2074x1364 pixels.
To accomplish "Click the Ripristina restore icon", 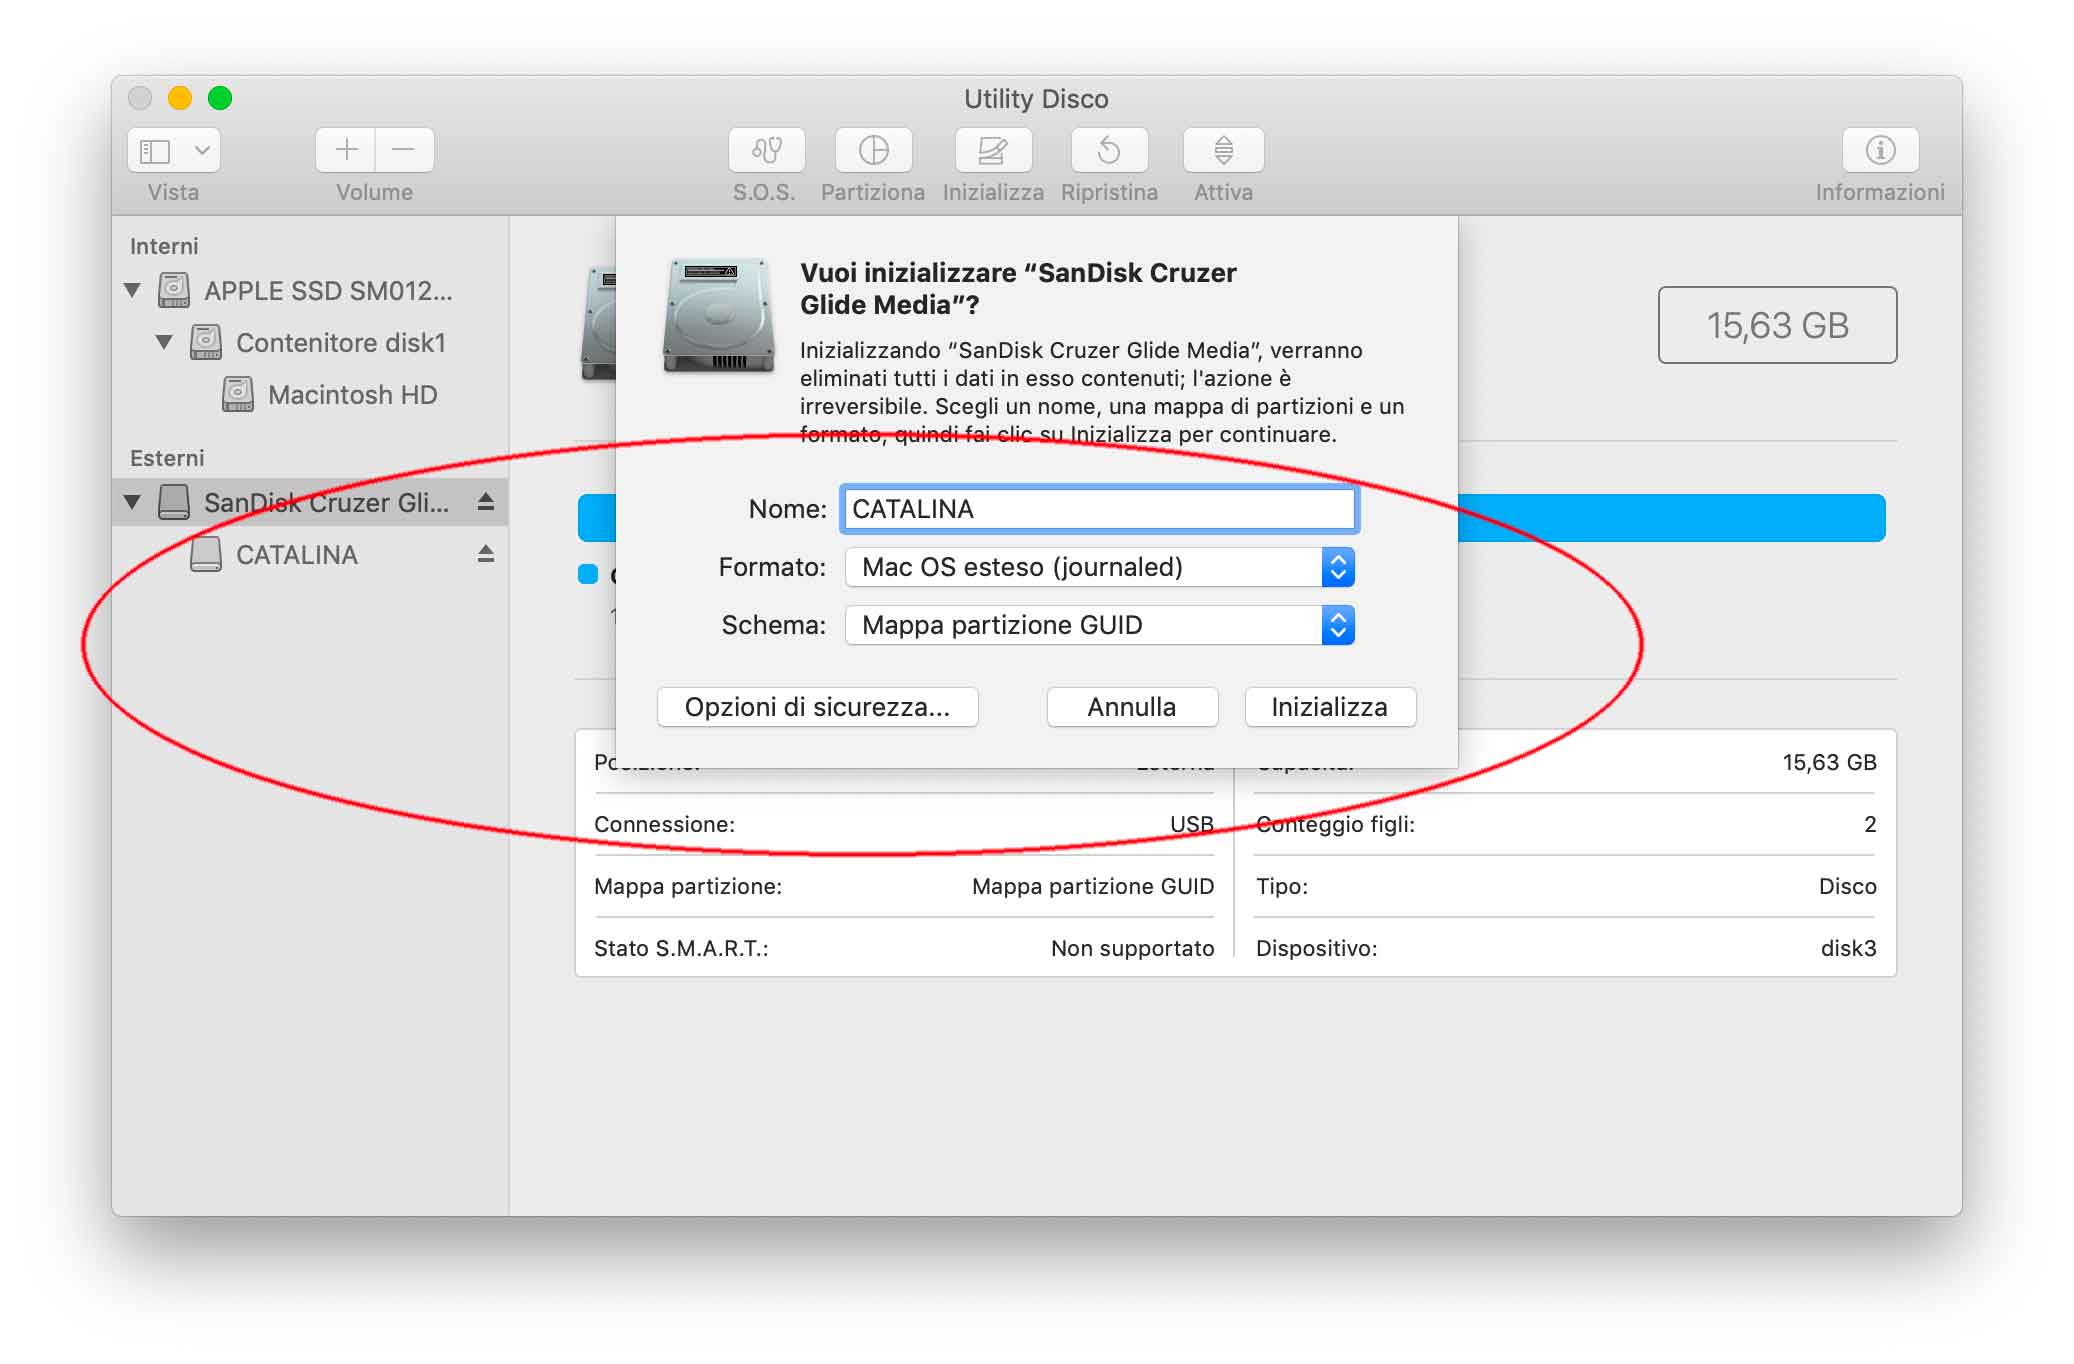I will pyautogui.click(x=1109, y=150).
